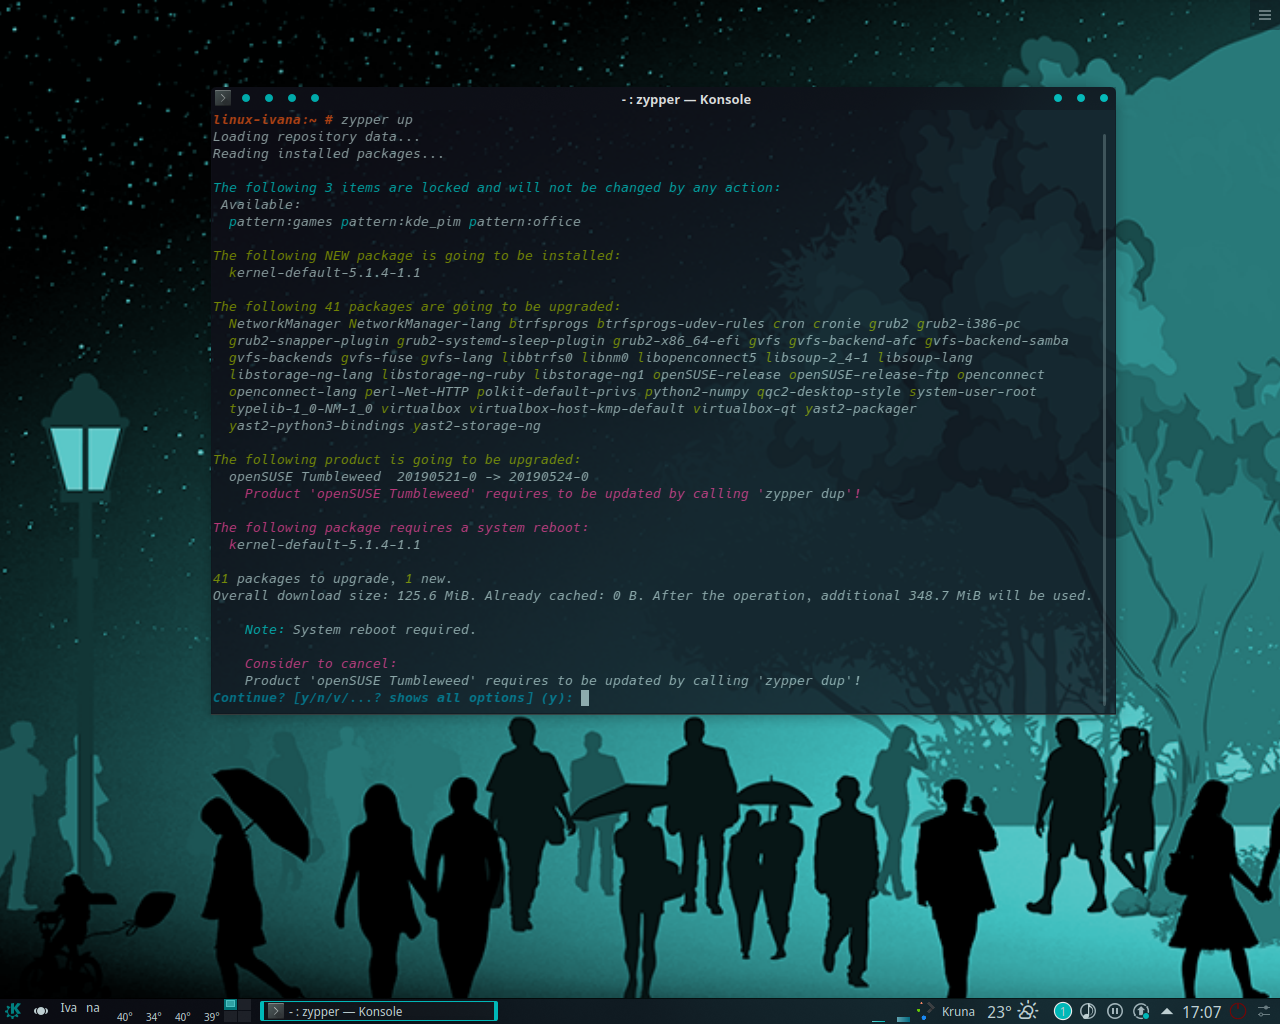
Task: Click 'yast2-storage-ng' package name in terminal
Action: (477, 426)
